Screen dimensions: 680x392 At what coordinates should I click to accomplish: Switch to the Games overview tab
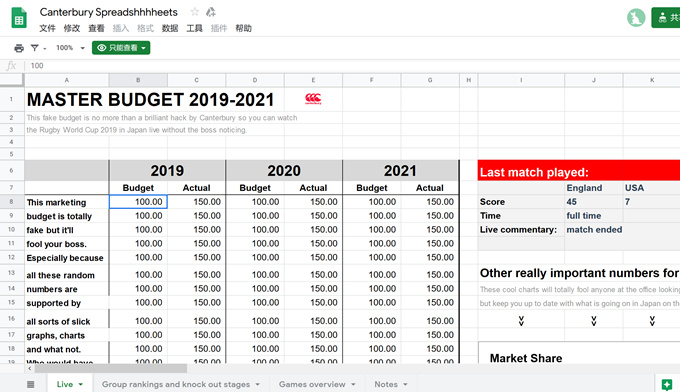pyautogui.click(x=312, y=384)
